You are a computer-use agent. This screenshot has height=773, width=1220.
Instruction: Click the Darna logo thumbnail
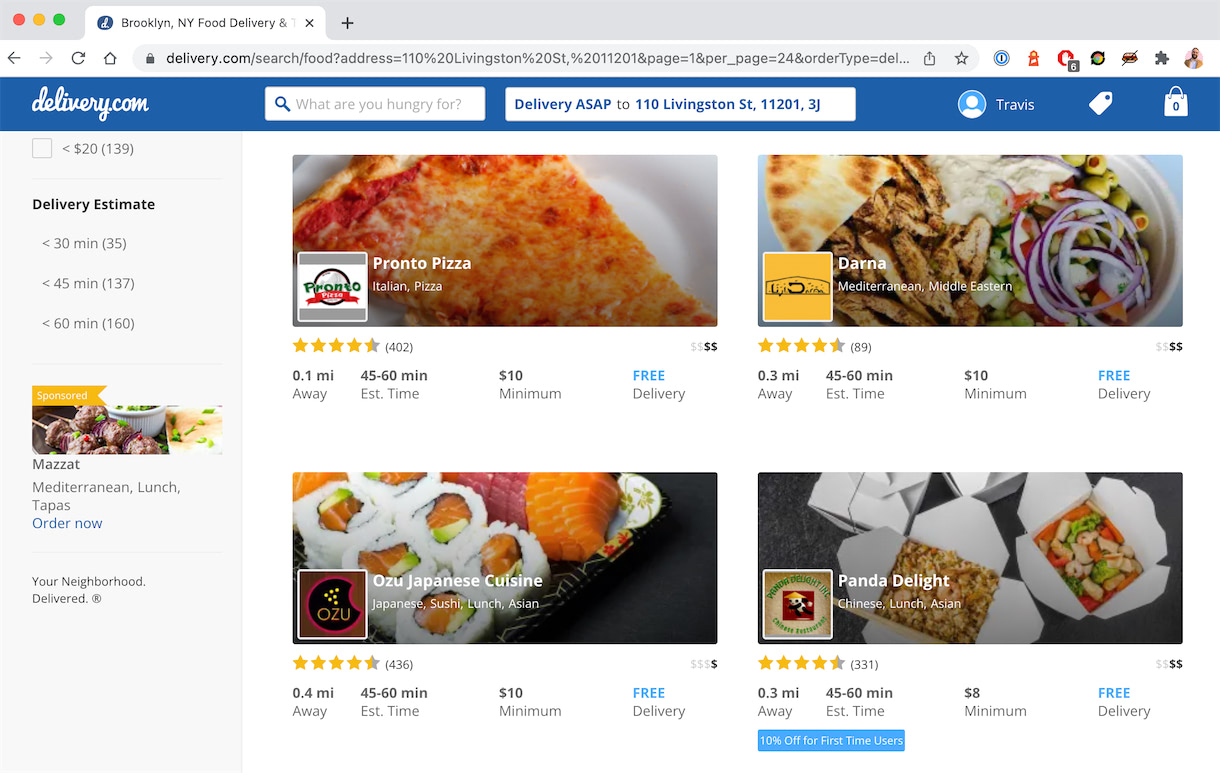[x=797, y=287]
